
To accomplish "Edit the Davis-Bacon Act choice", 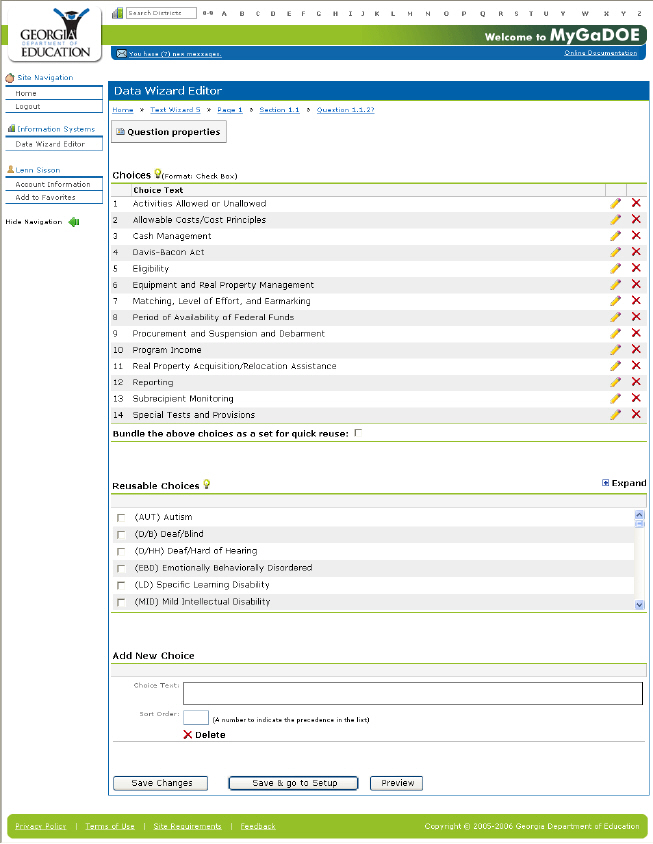I will click(x=615, y=252).
